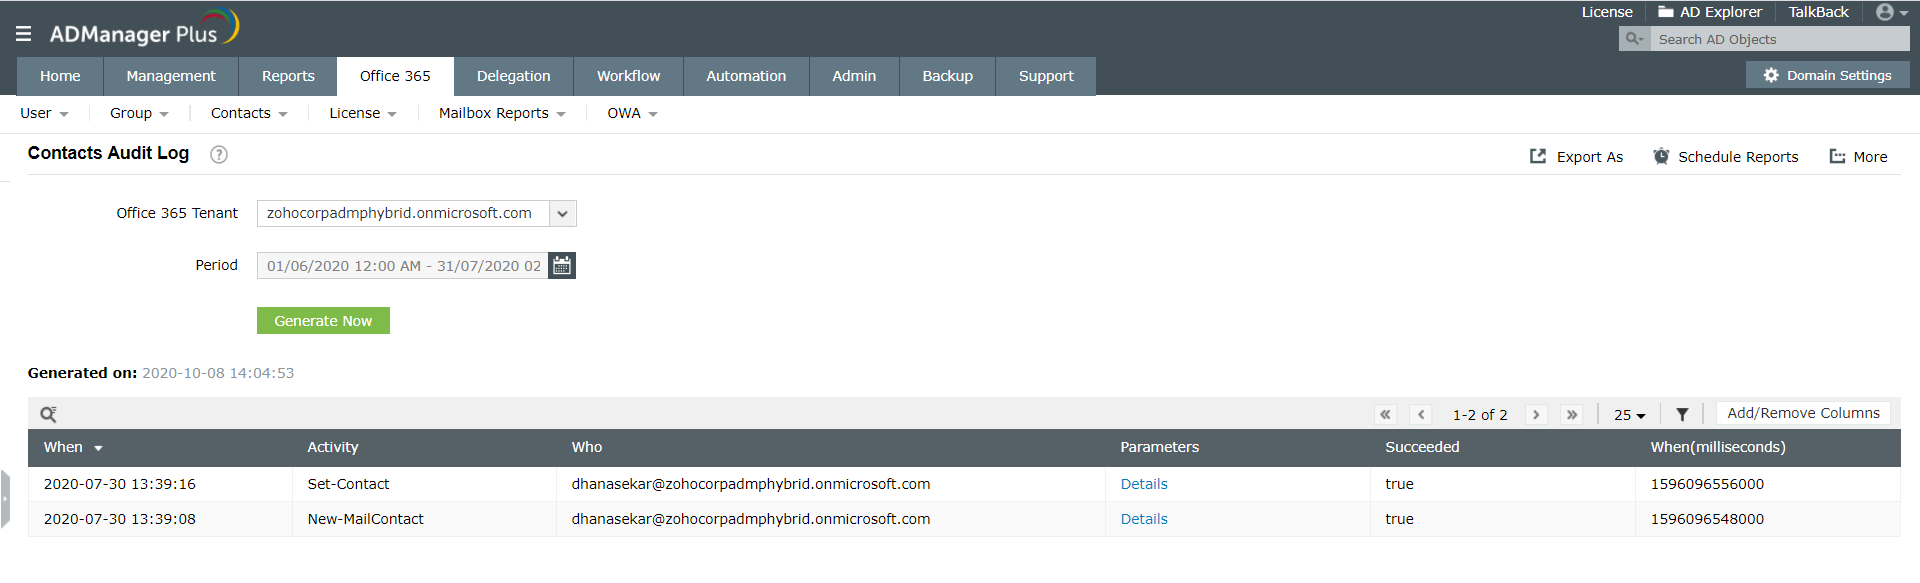The height and width of the screenshot is (583, 1920).
Task: Expand the collapsed left side panel handle
Action: (x=5, y=498)
